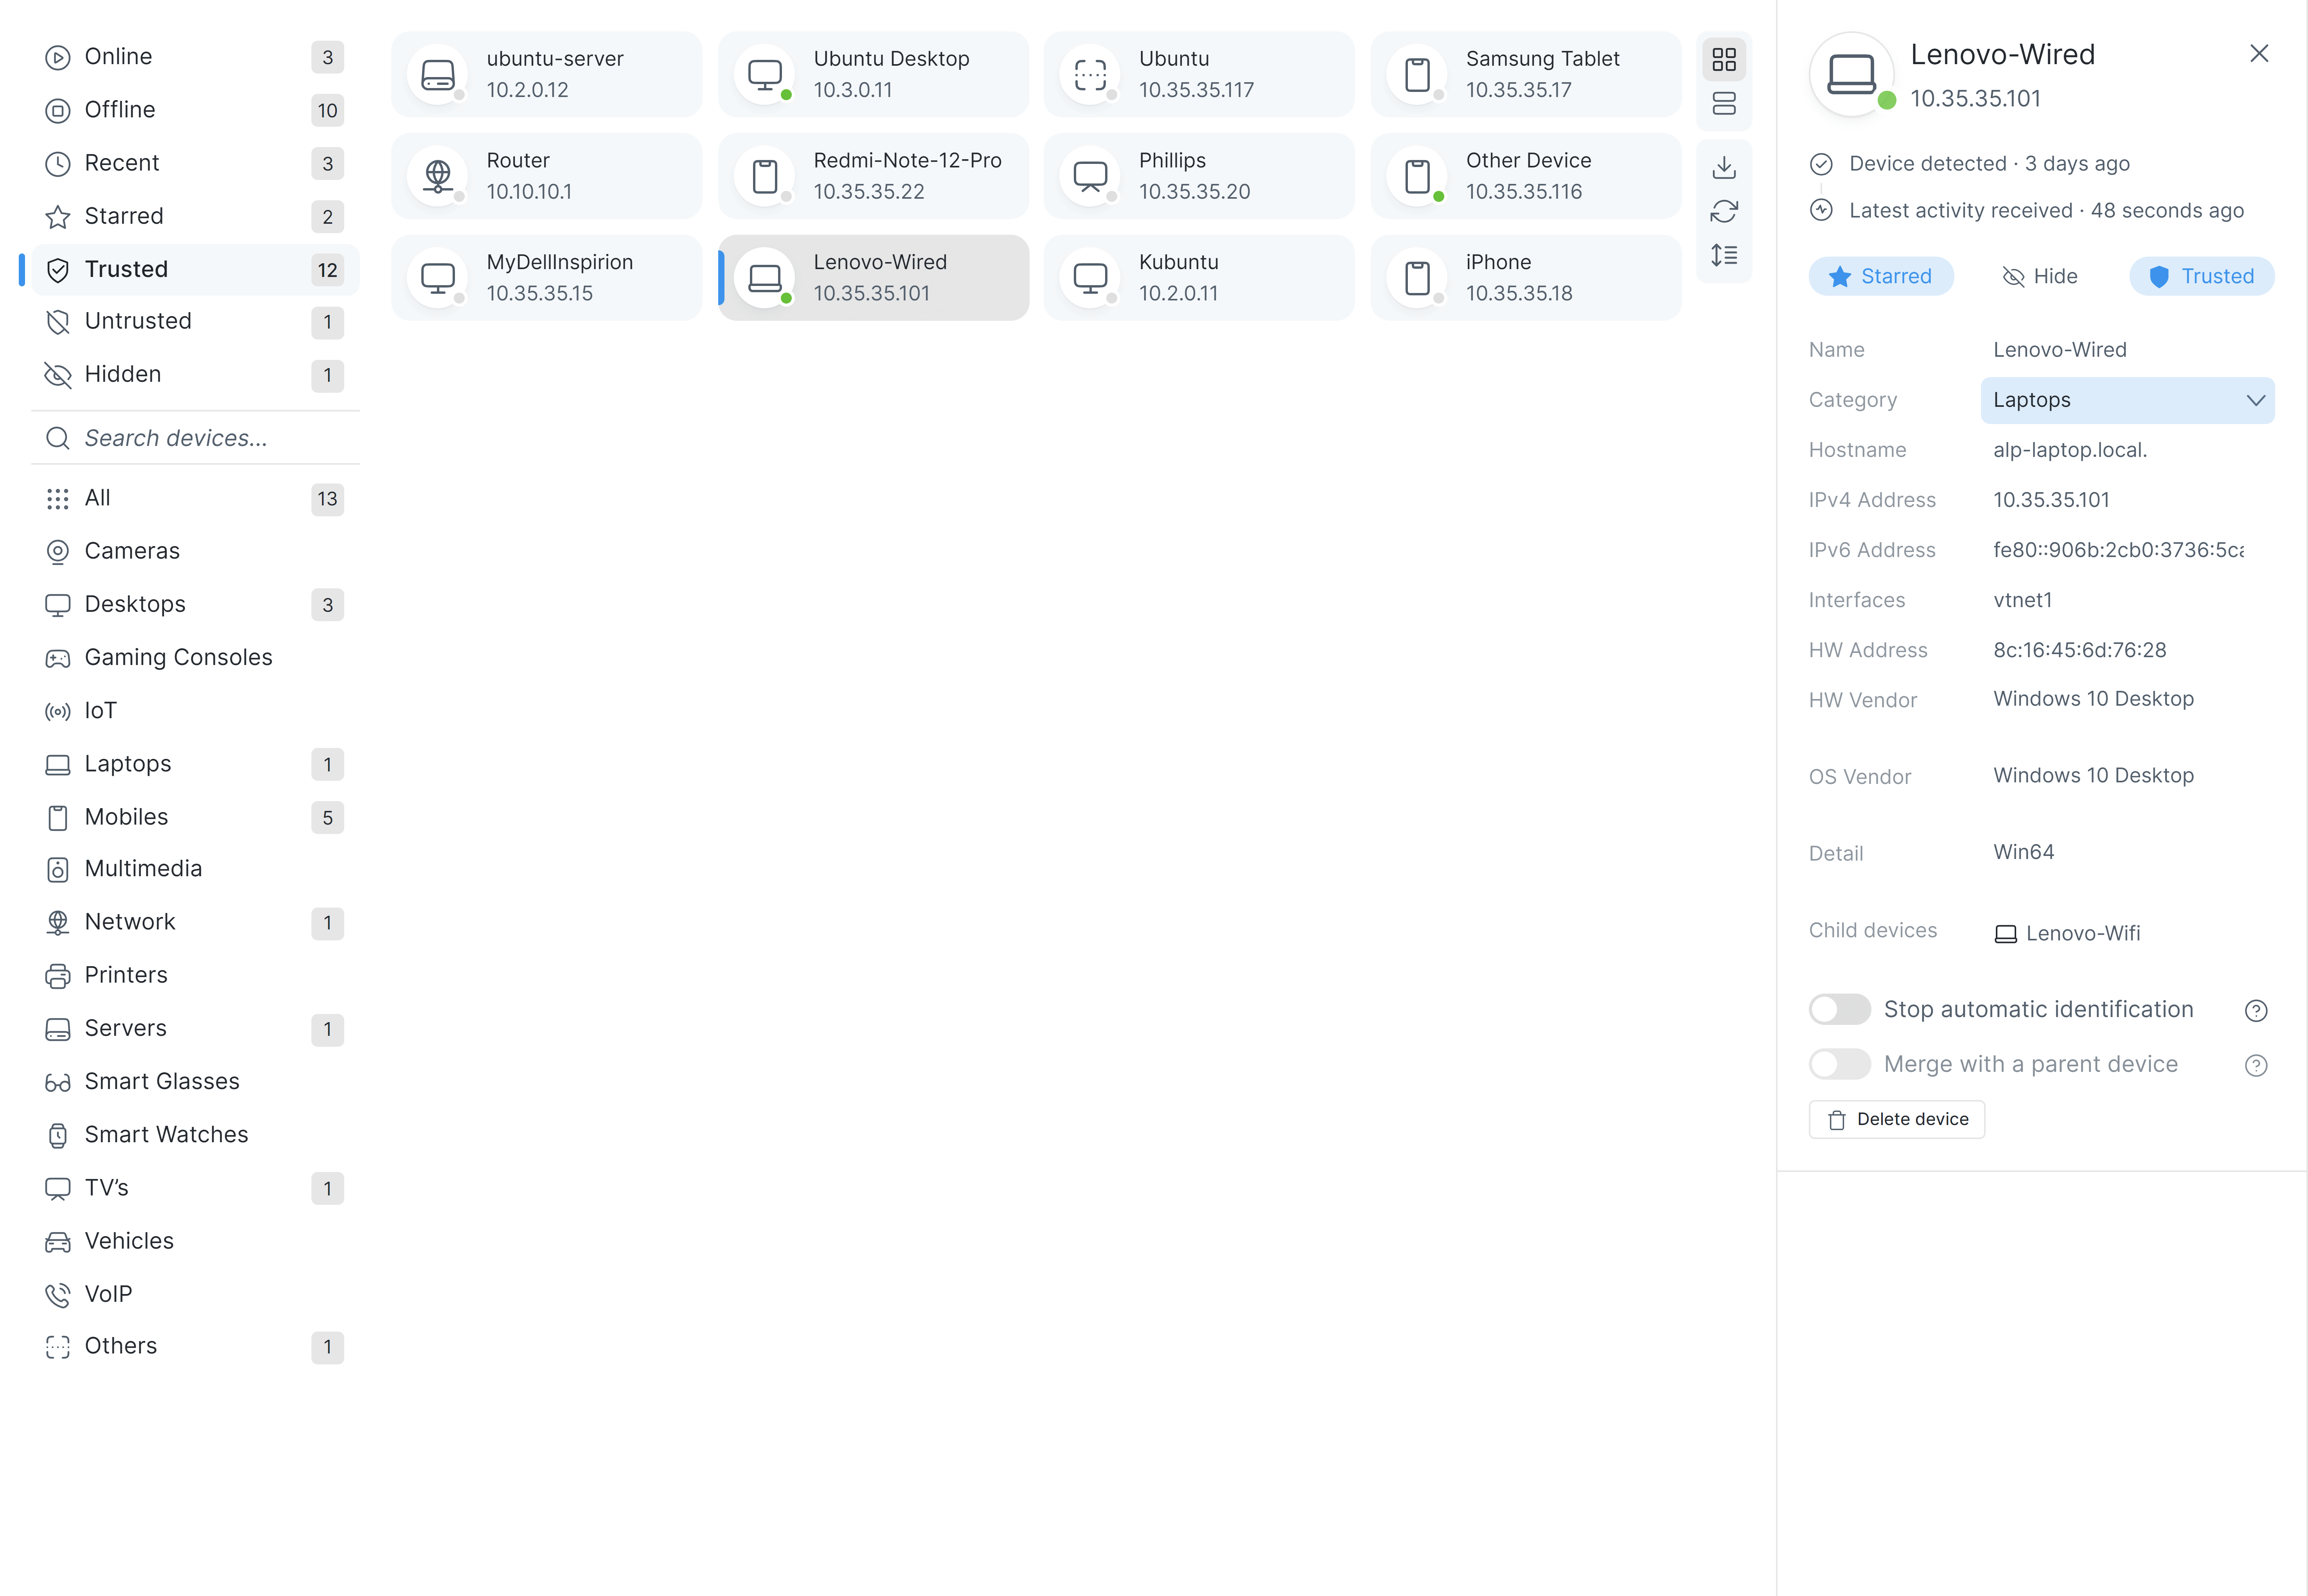
Task: Select the MyDellInspirion device card
Action: click(547, 278)
